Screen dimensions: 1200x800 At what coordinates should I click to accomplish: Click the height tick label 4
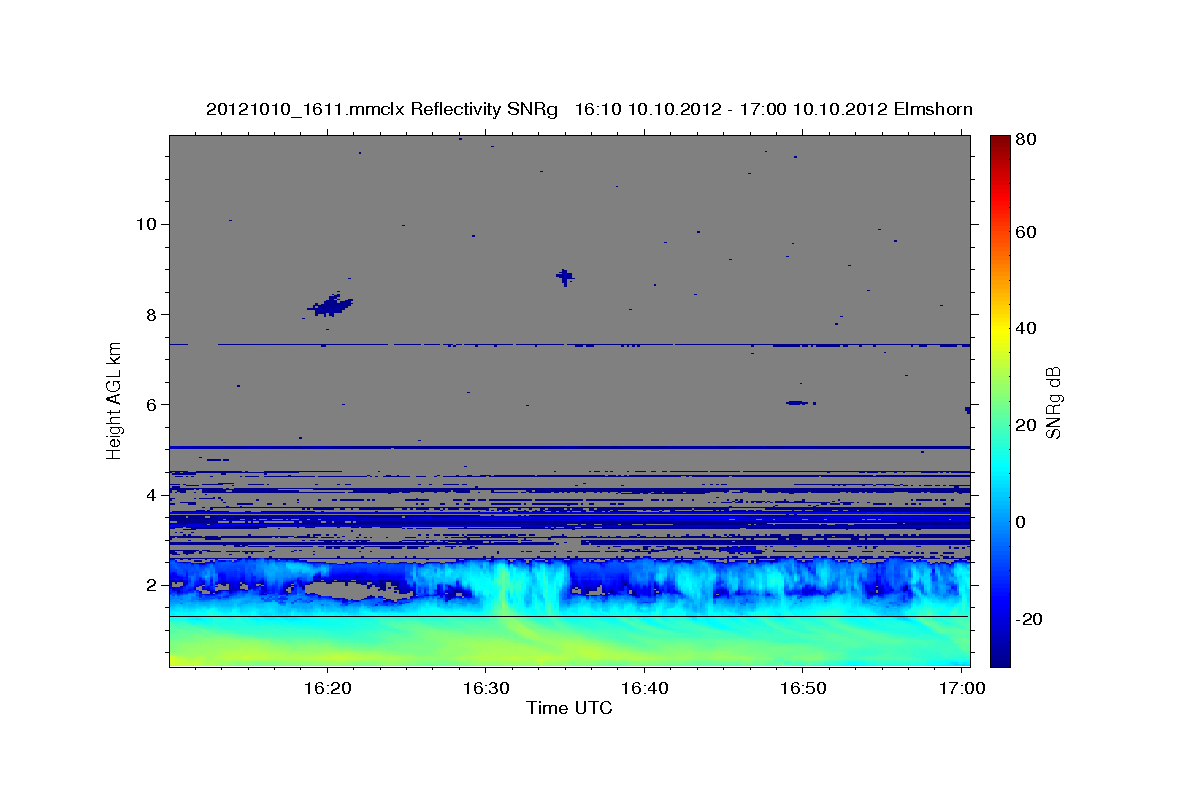point(151,495)
